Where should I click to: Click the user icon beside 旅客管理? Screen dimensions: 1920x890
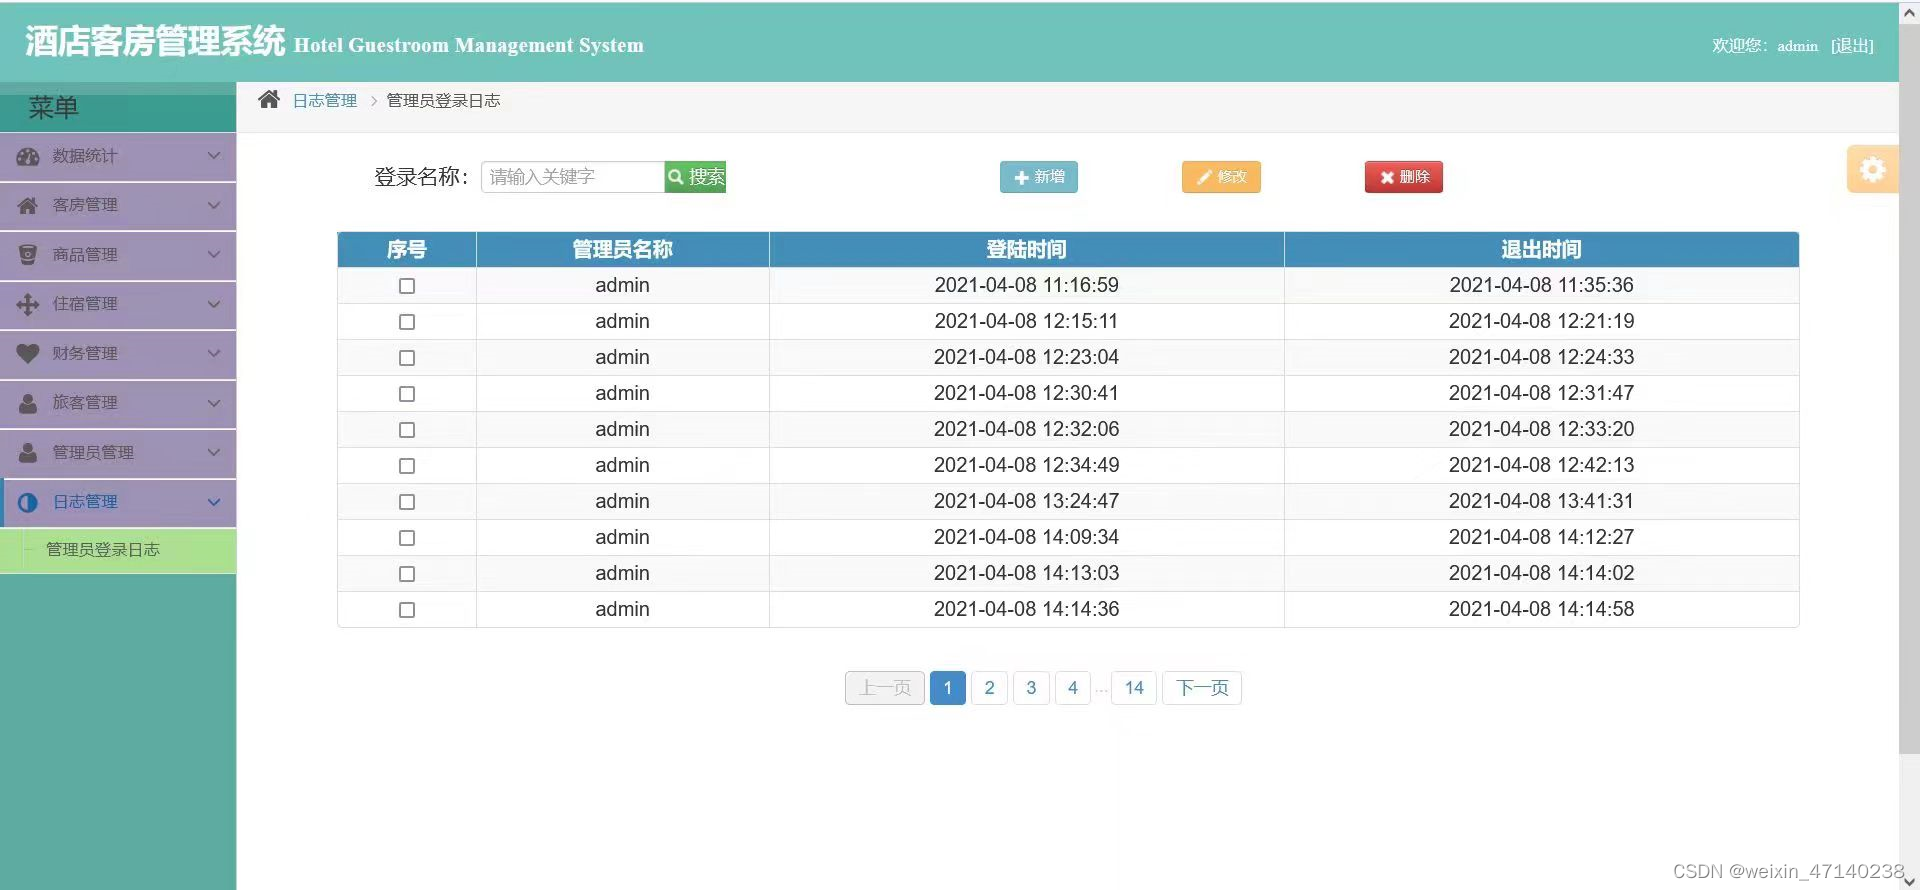[x=28, y=403]
